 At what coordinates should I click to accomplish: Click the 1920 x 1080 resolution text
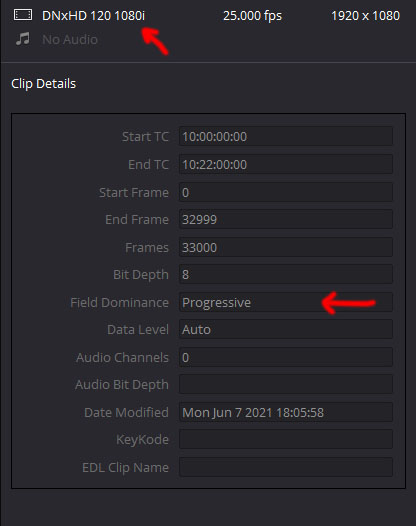(x=365, y=16)
